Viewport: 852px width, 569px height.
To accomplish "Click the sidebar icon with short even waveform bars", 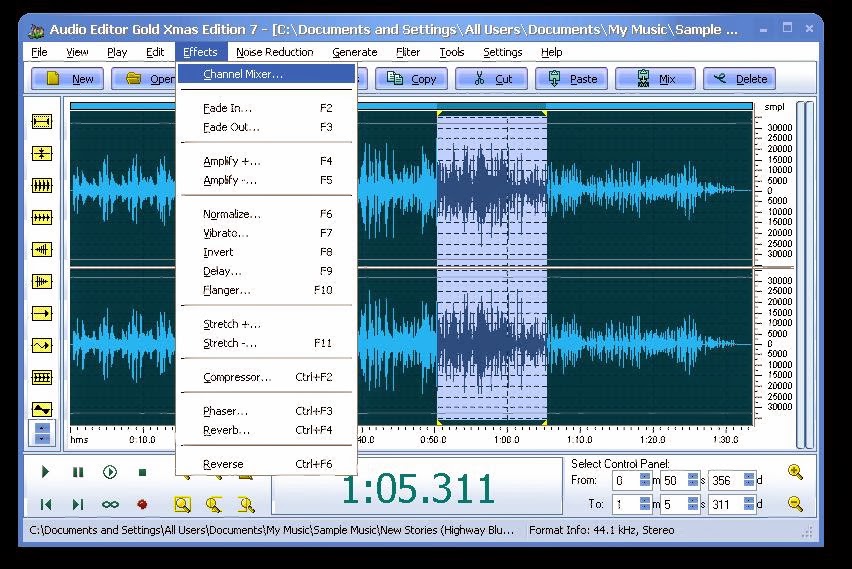I will [42, 217].
